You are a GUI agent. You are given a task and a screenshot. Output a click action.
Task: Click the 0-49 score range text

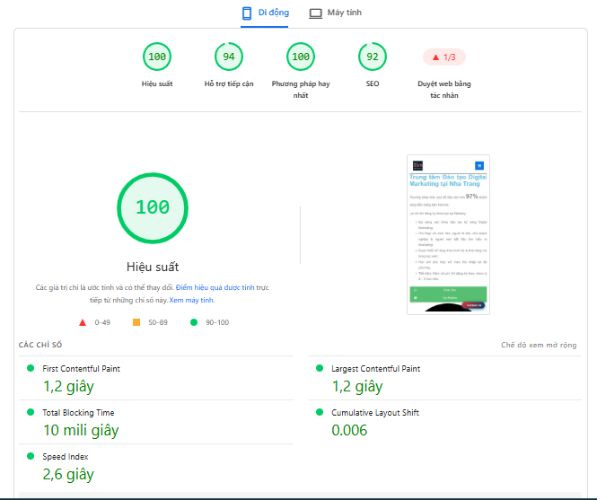tap(102, 322)
